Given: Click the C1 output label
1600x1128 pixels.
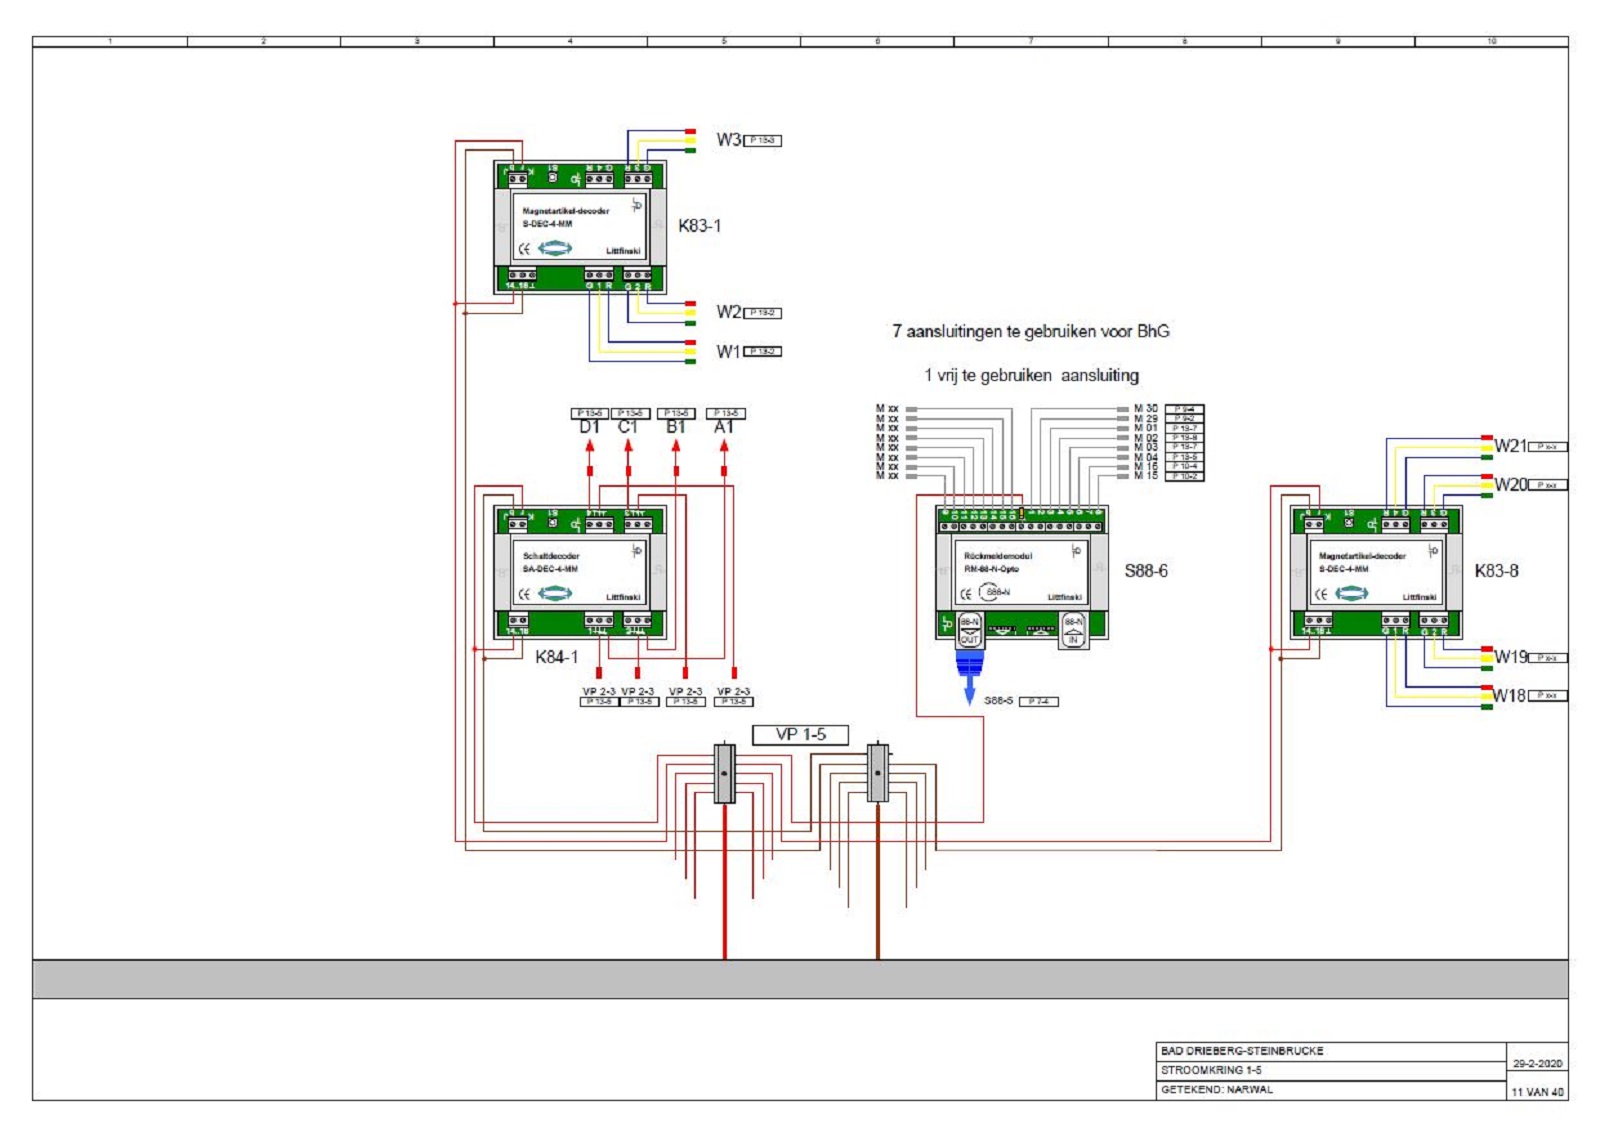Looking at the screenshot, I should (x=627, y=427).
